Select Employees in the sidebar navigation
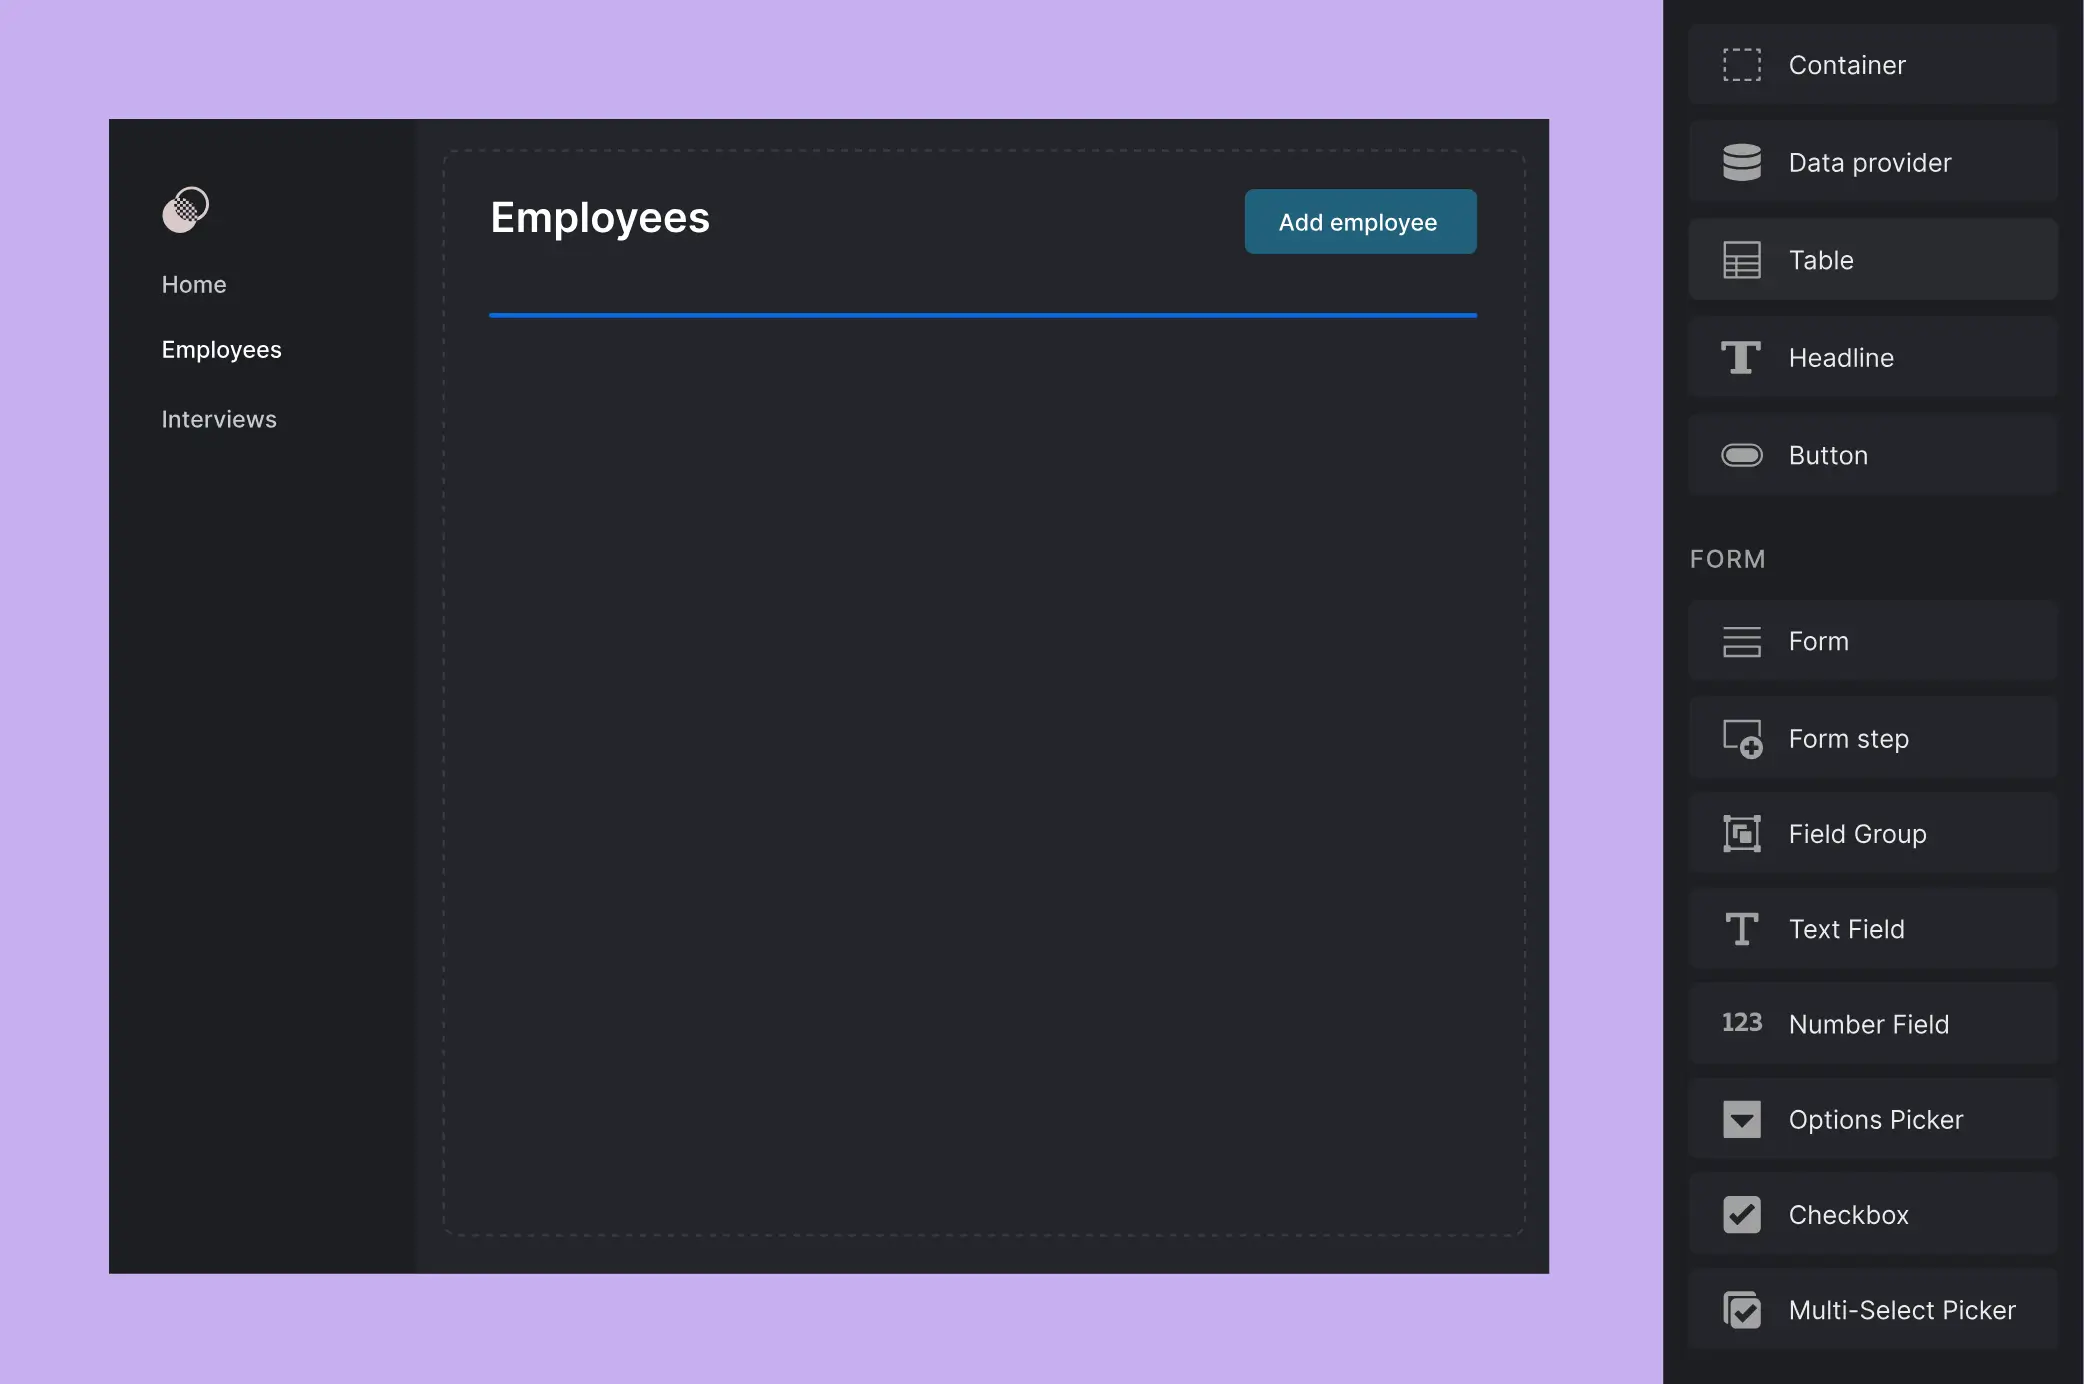The height and width of the screenshot is (1384, 2084). click(x=221, y=349)
